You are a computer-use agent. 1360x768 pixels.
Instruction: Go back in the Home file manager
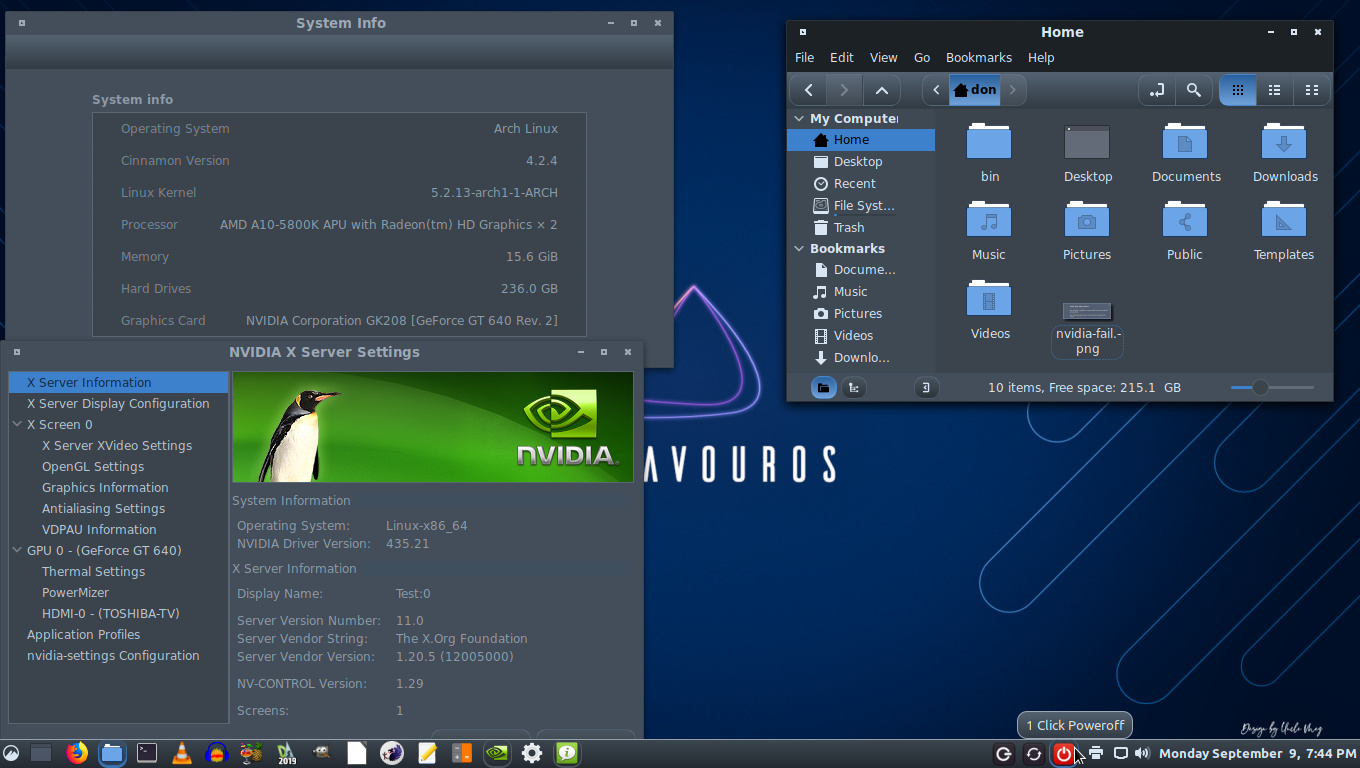(x=808, y=90)
